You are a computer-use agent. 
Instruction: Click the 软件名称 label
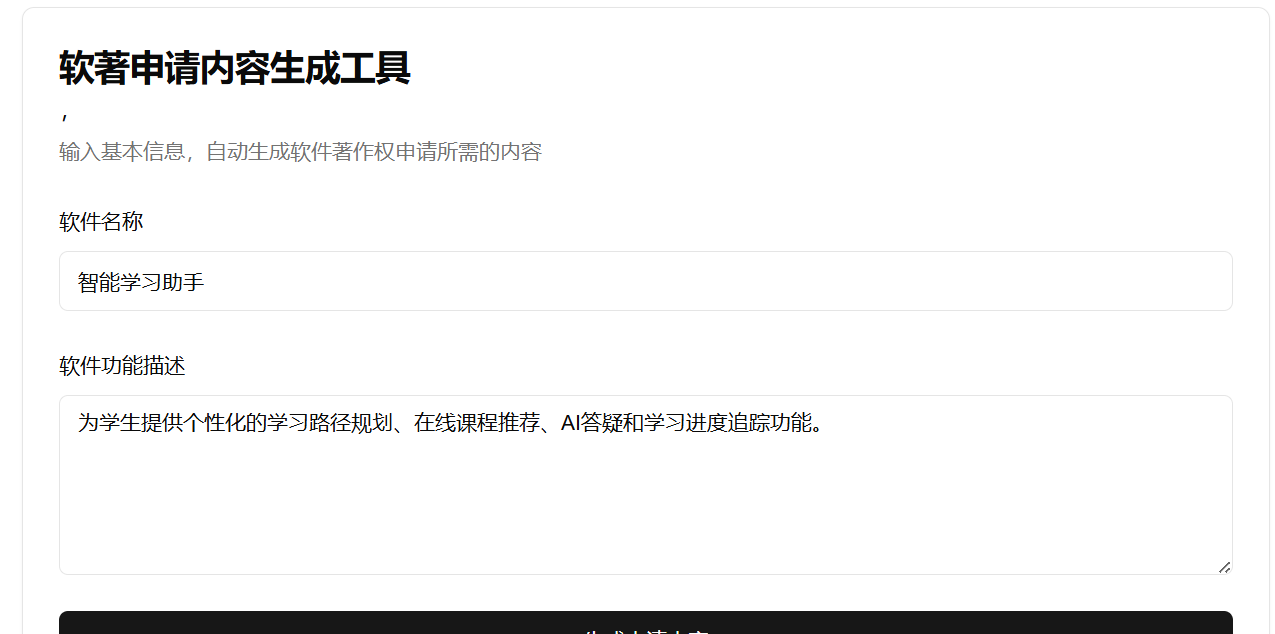[101, 222]
